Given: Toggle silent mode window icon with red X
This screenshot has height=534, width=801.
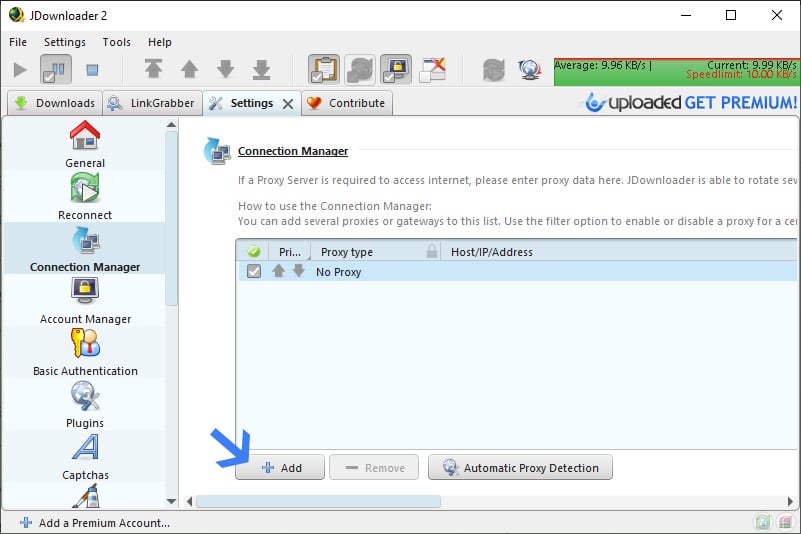Looking at the screenshot, I should 432,69.
